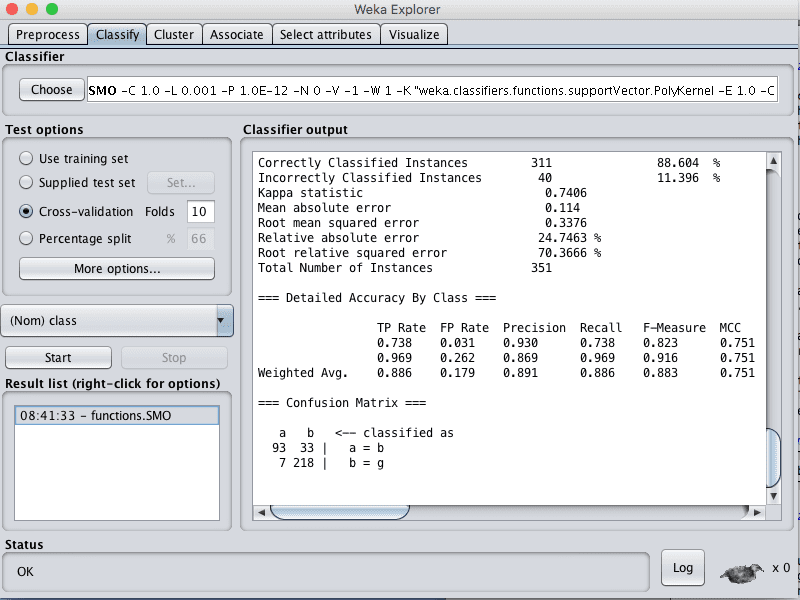800x600 pixels.
Task: Click the Total Number of Instances line
Action: click(405, 268)
